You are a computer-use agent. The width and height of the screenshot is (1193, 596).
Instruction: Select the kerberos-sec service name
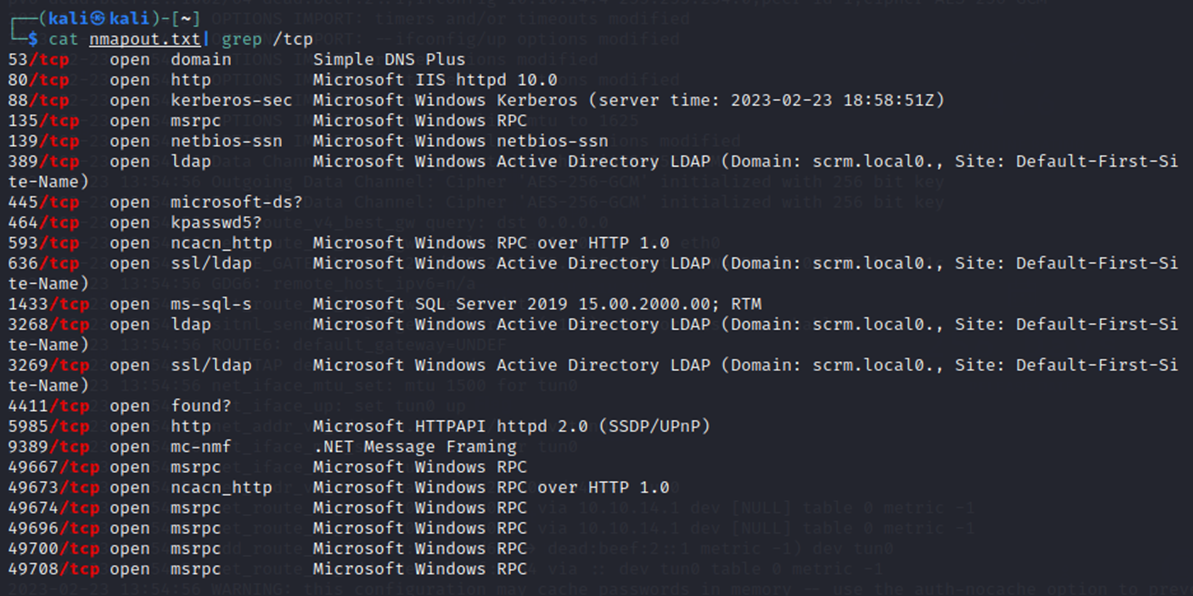click(231, 100)
